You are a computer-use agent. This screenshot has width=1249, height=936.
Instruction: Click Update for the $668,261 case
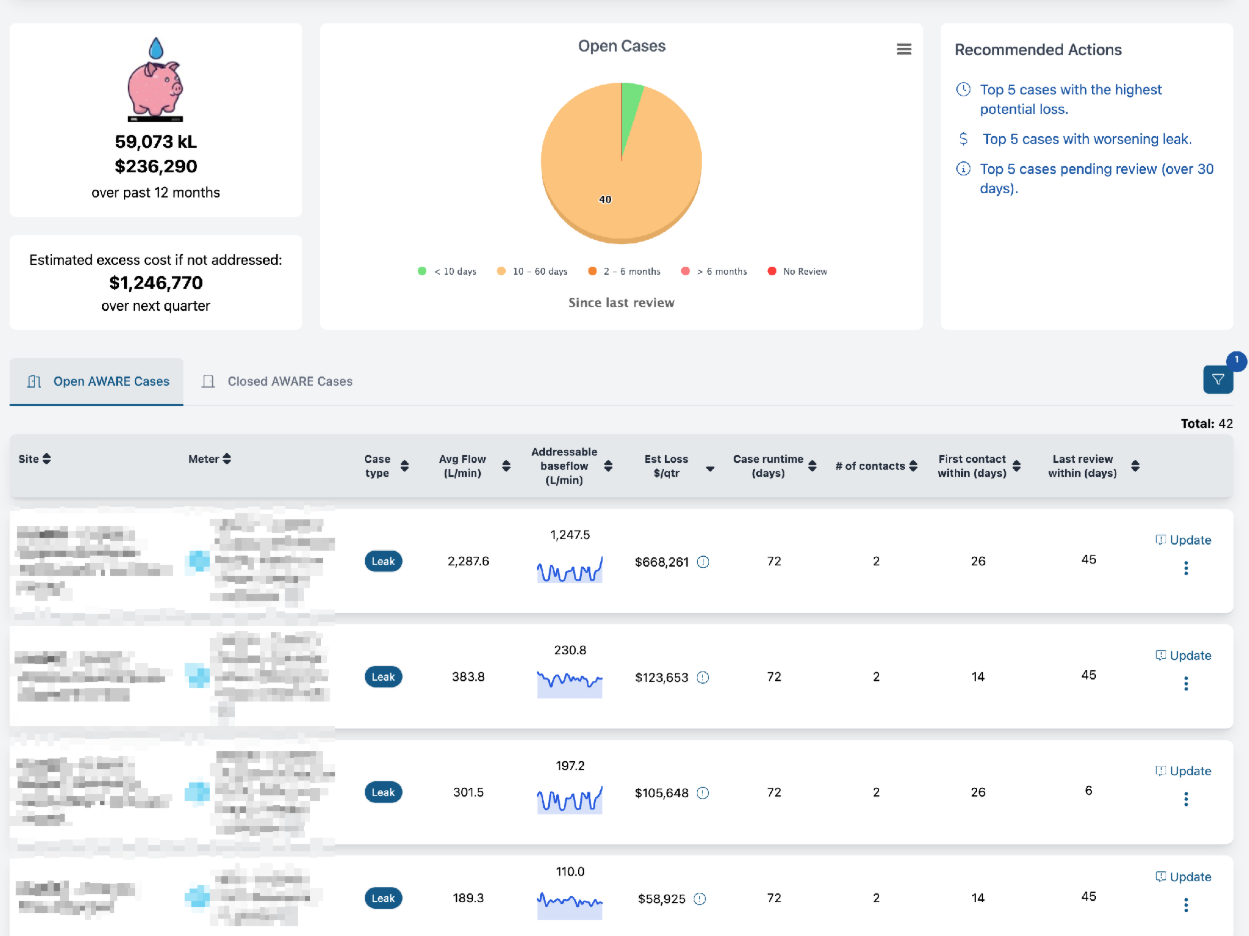tap(1183, 540)
